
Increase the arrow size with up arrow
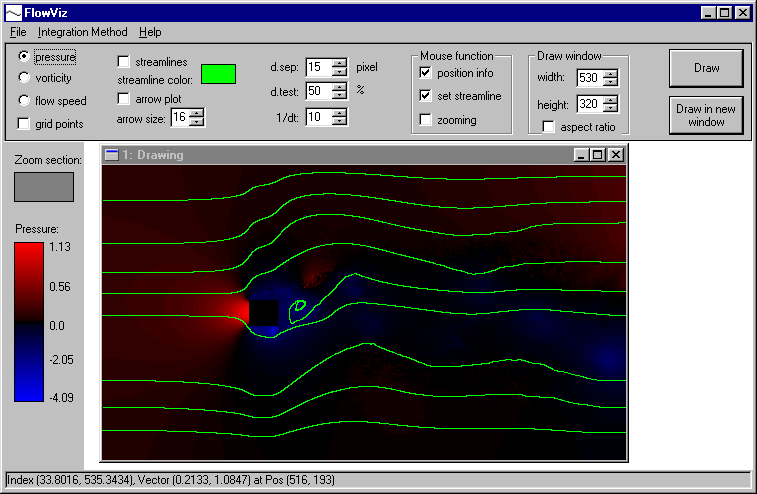196,113
